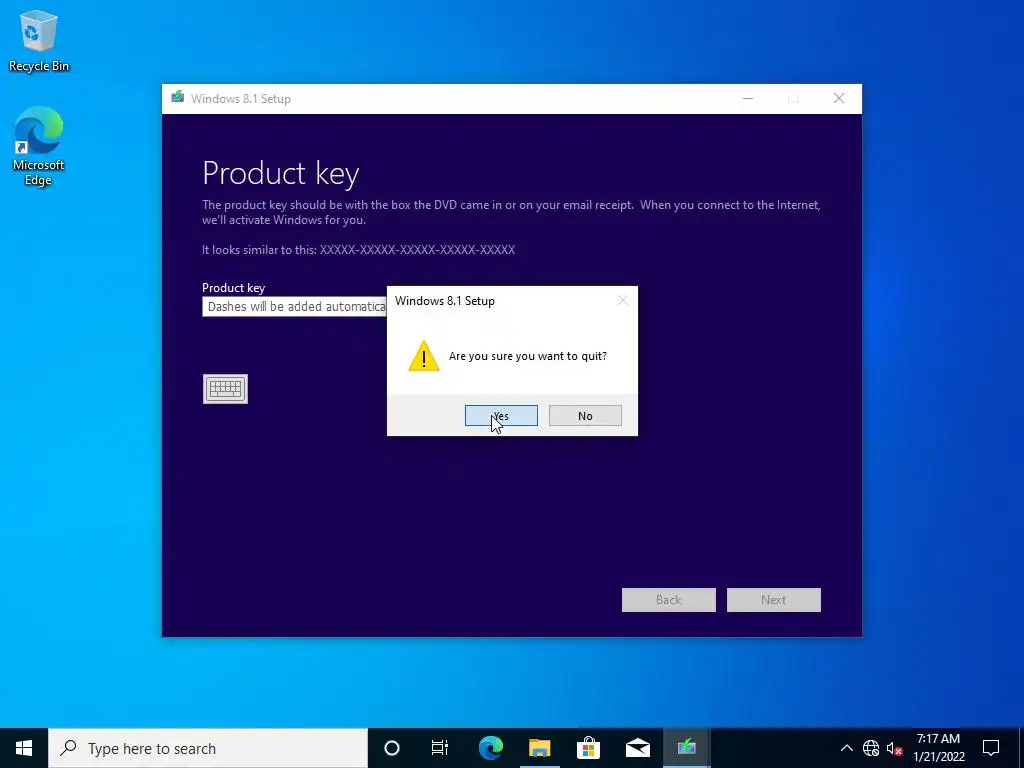
Task: Select the Microsoft Edge desktop shortcut
Action: point(39,146)
